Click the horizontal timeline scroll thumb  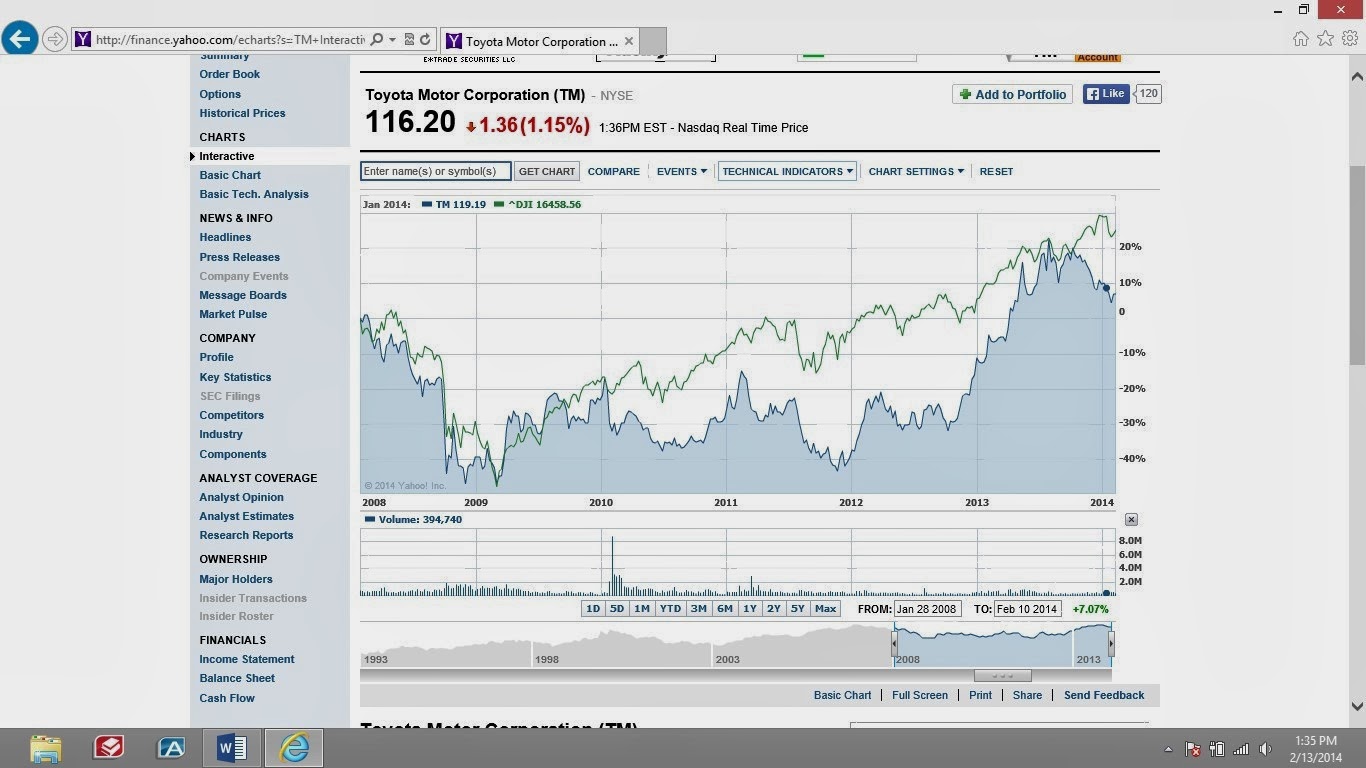1002,676
